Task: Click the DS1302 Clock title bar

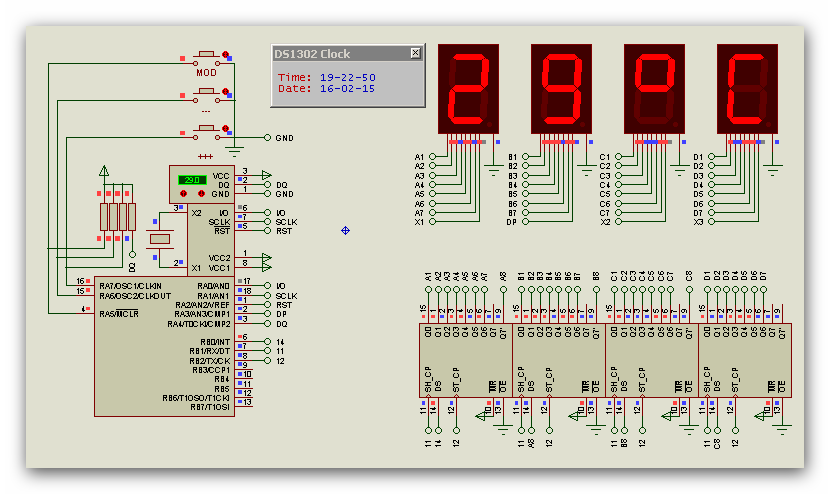Action: click(348, 53)
